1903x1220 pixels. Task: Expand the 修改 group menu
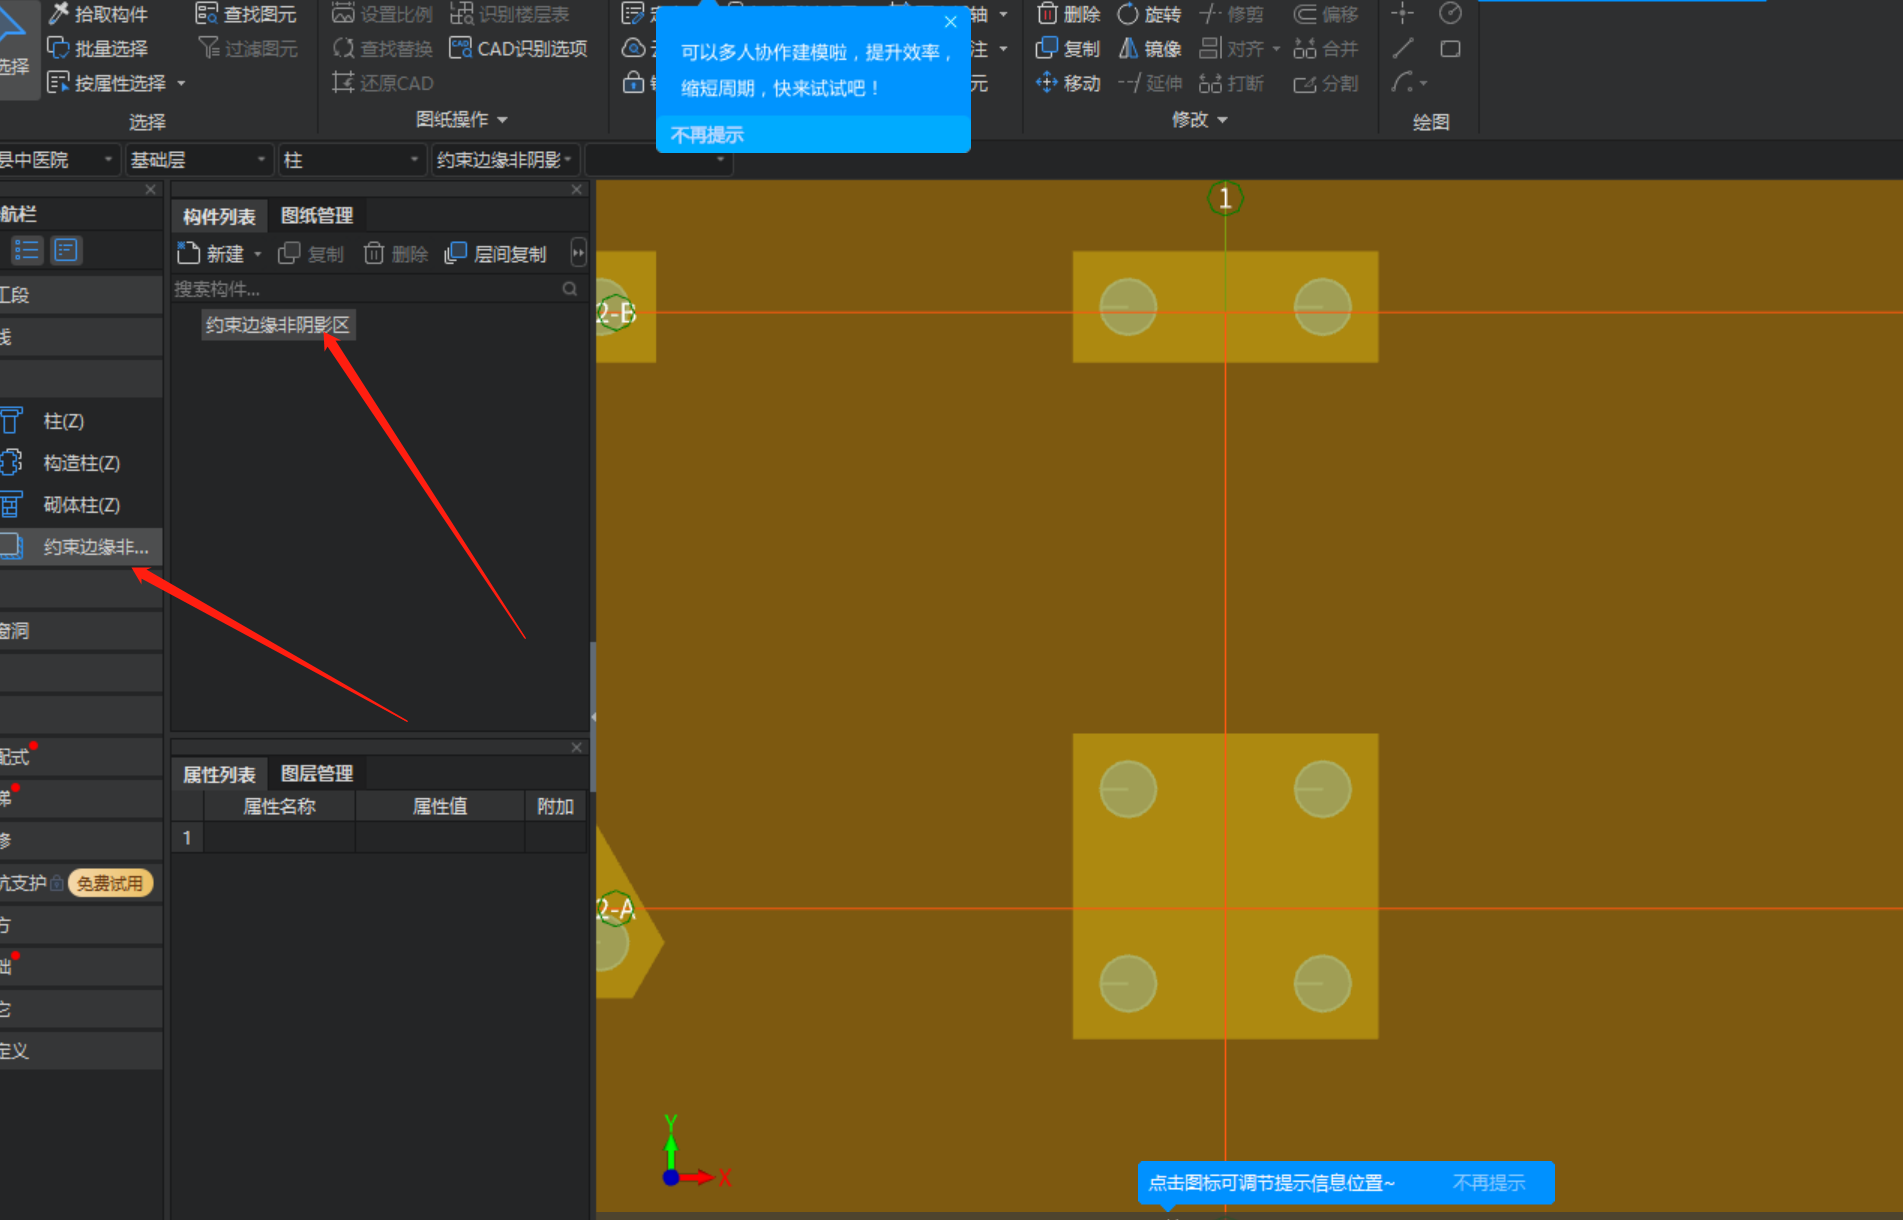(1199, 119)
